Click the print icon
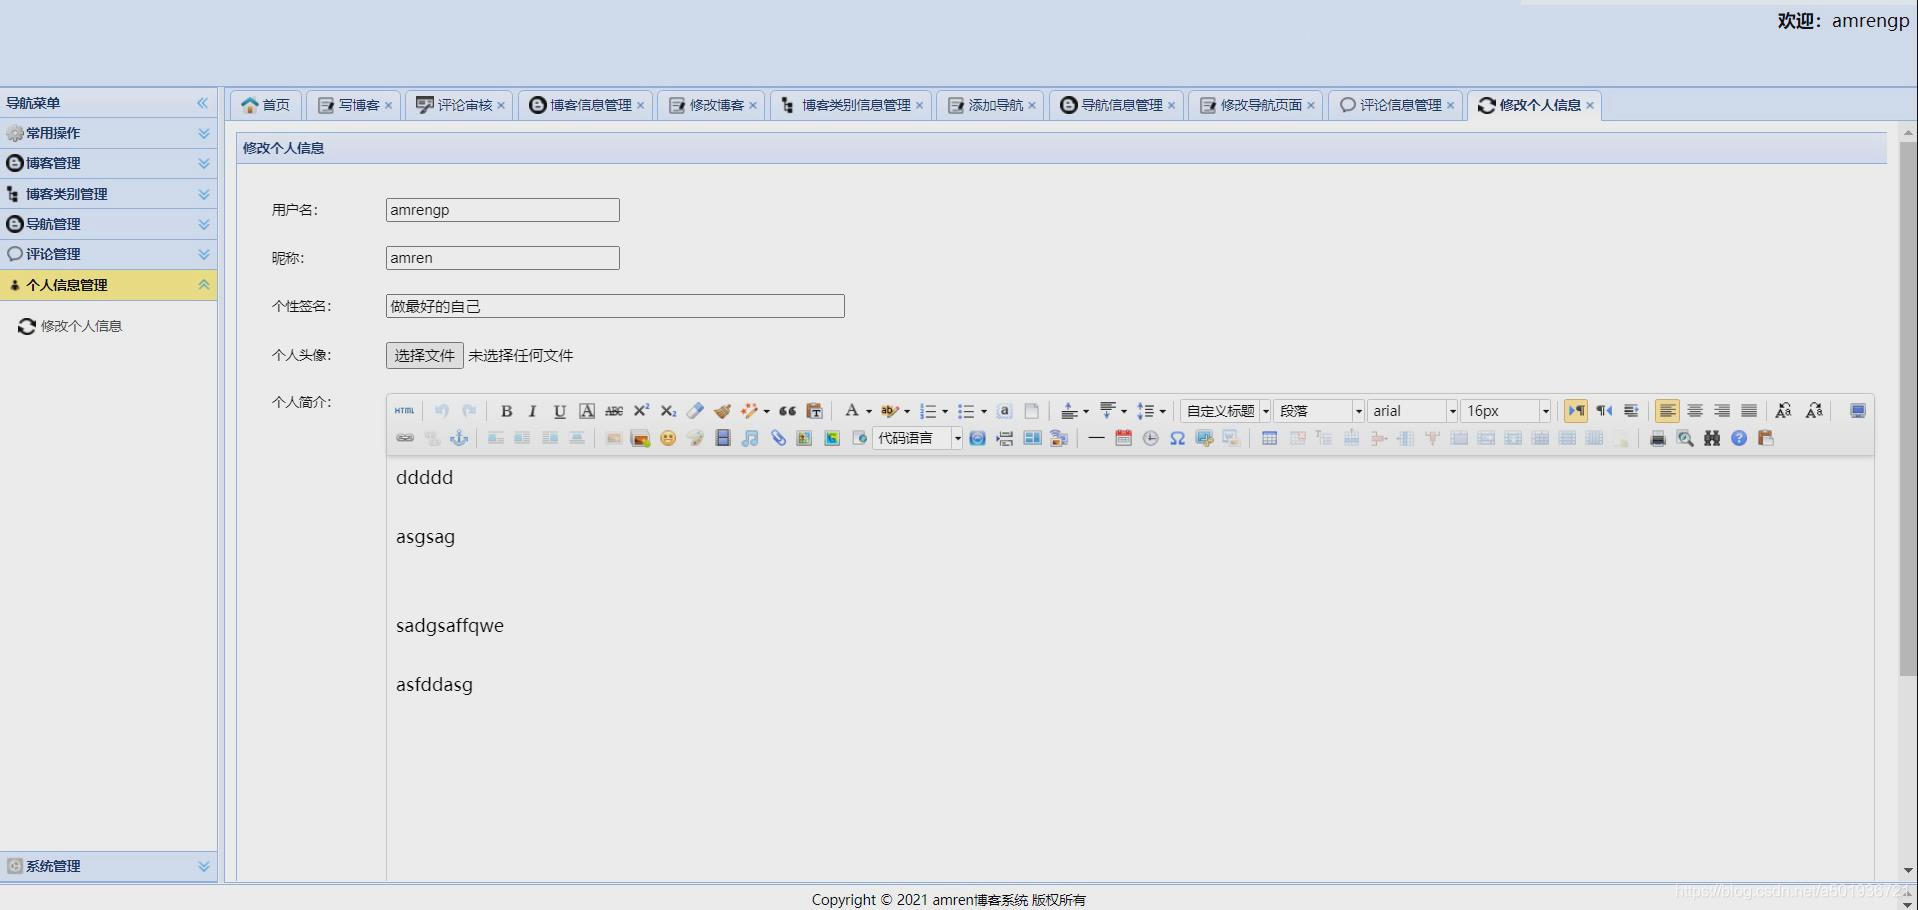The width and height of the screenshot is (1918, 910). [1657, 438]
